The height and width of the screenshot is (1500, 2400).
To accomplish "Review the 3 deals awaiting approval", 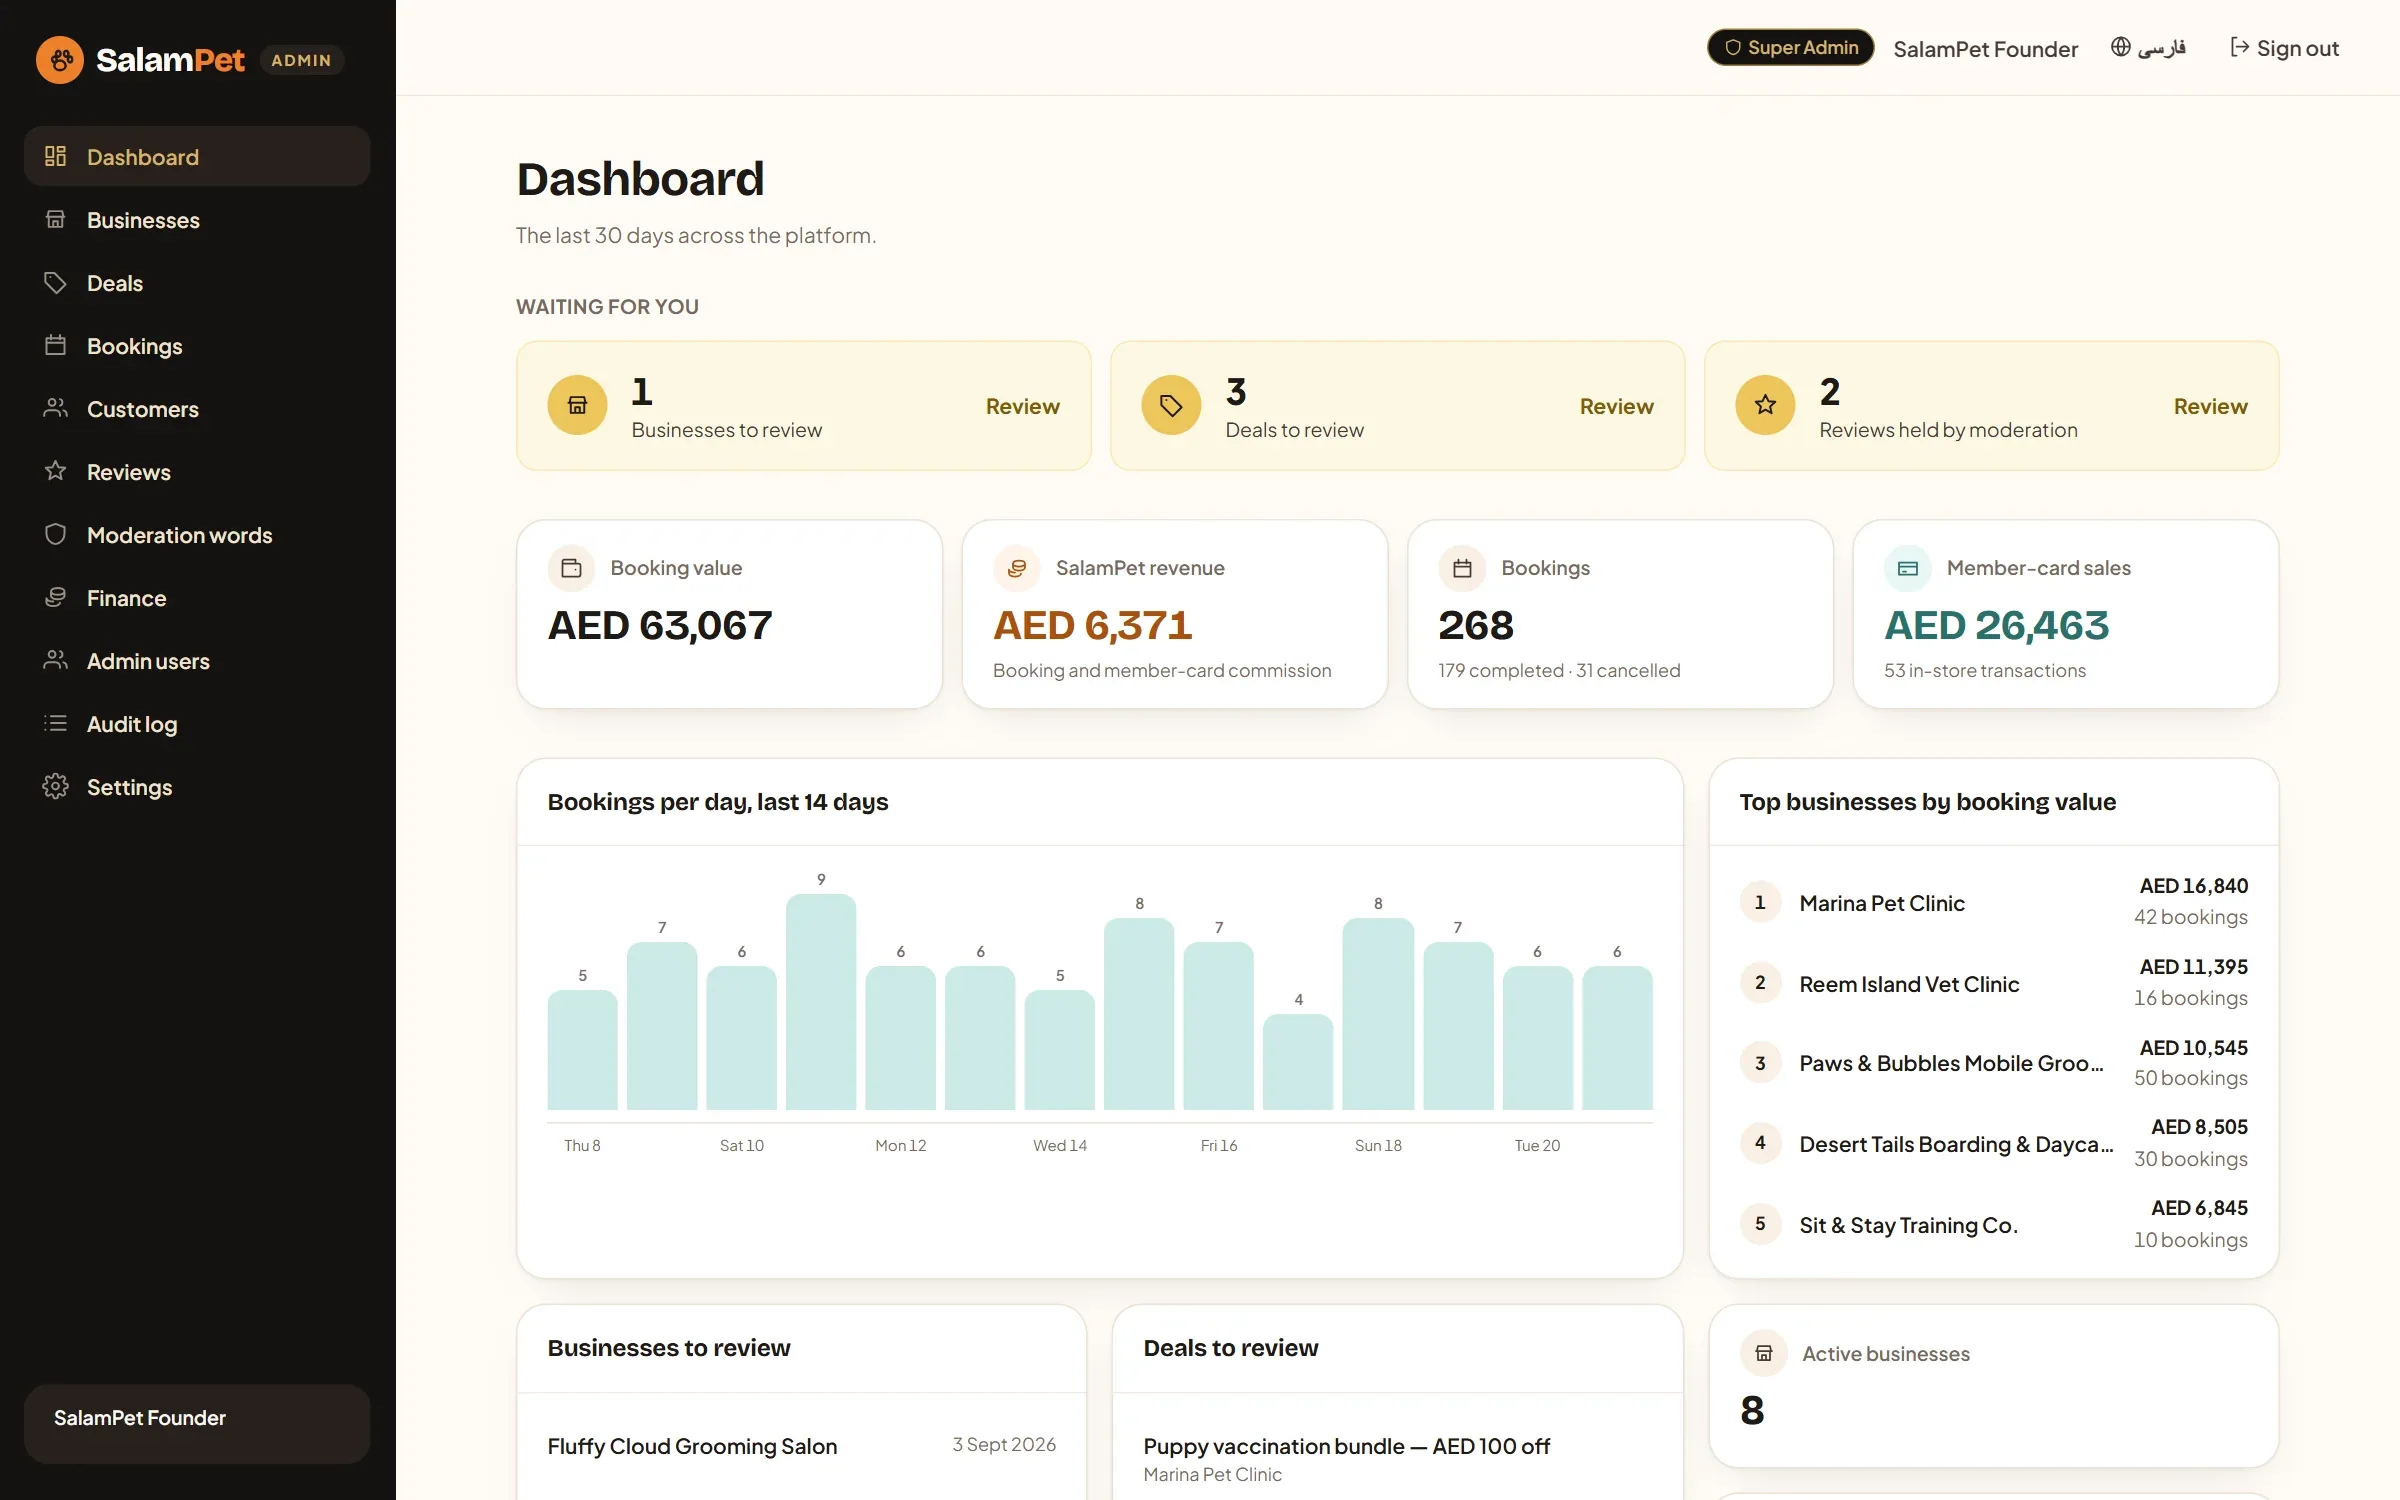I will [1616, 406].
